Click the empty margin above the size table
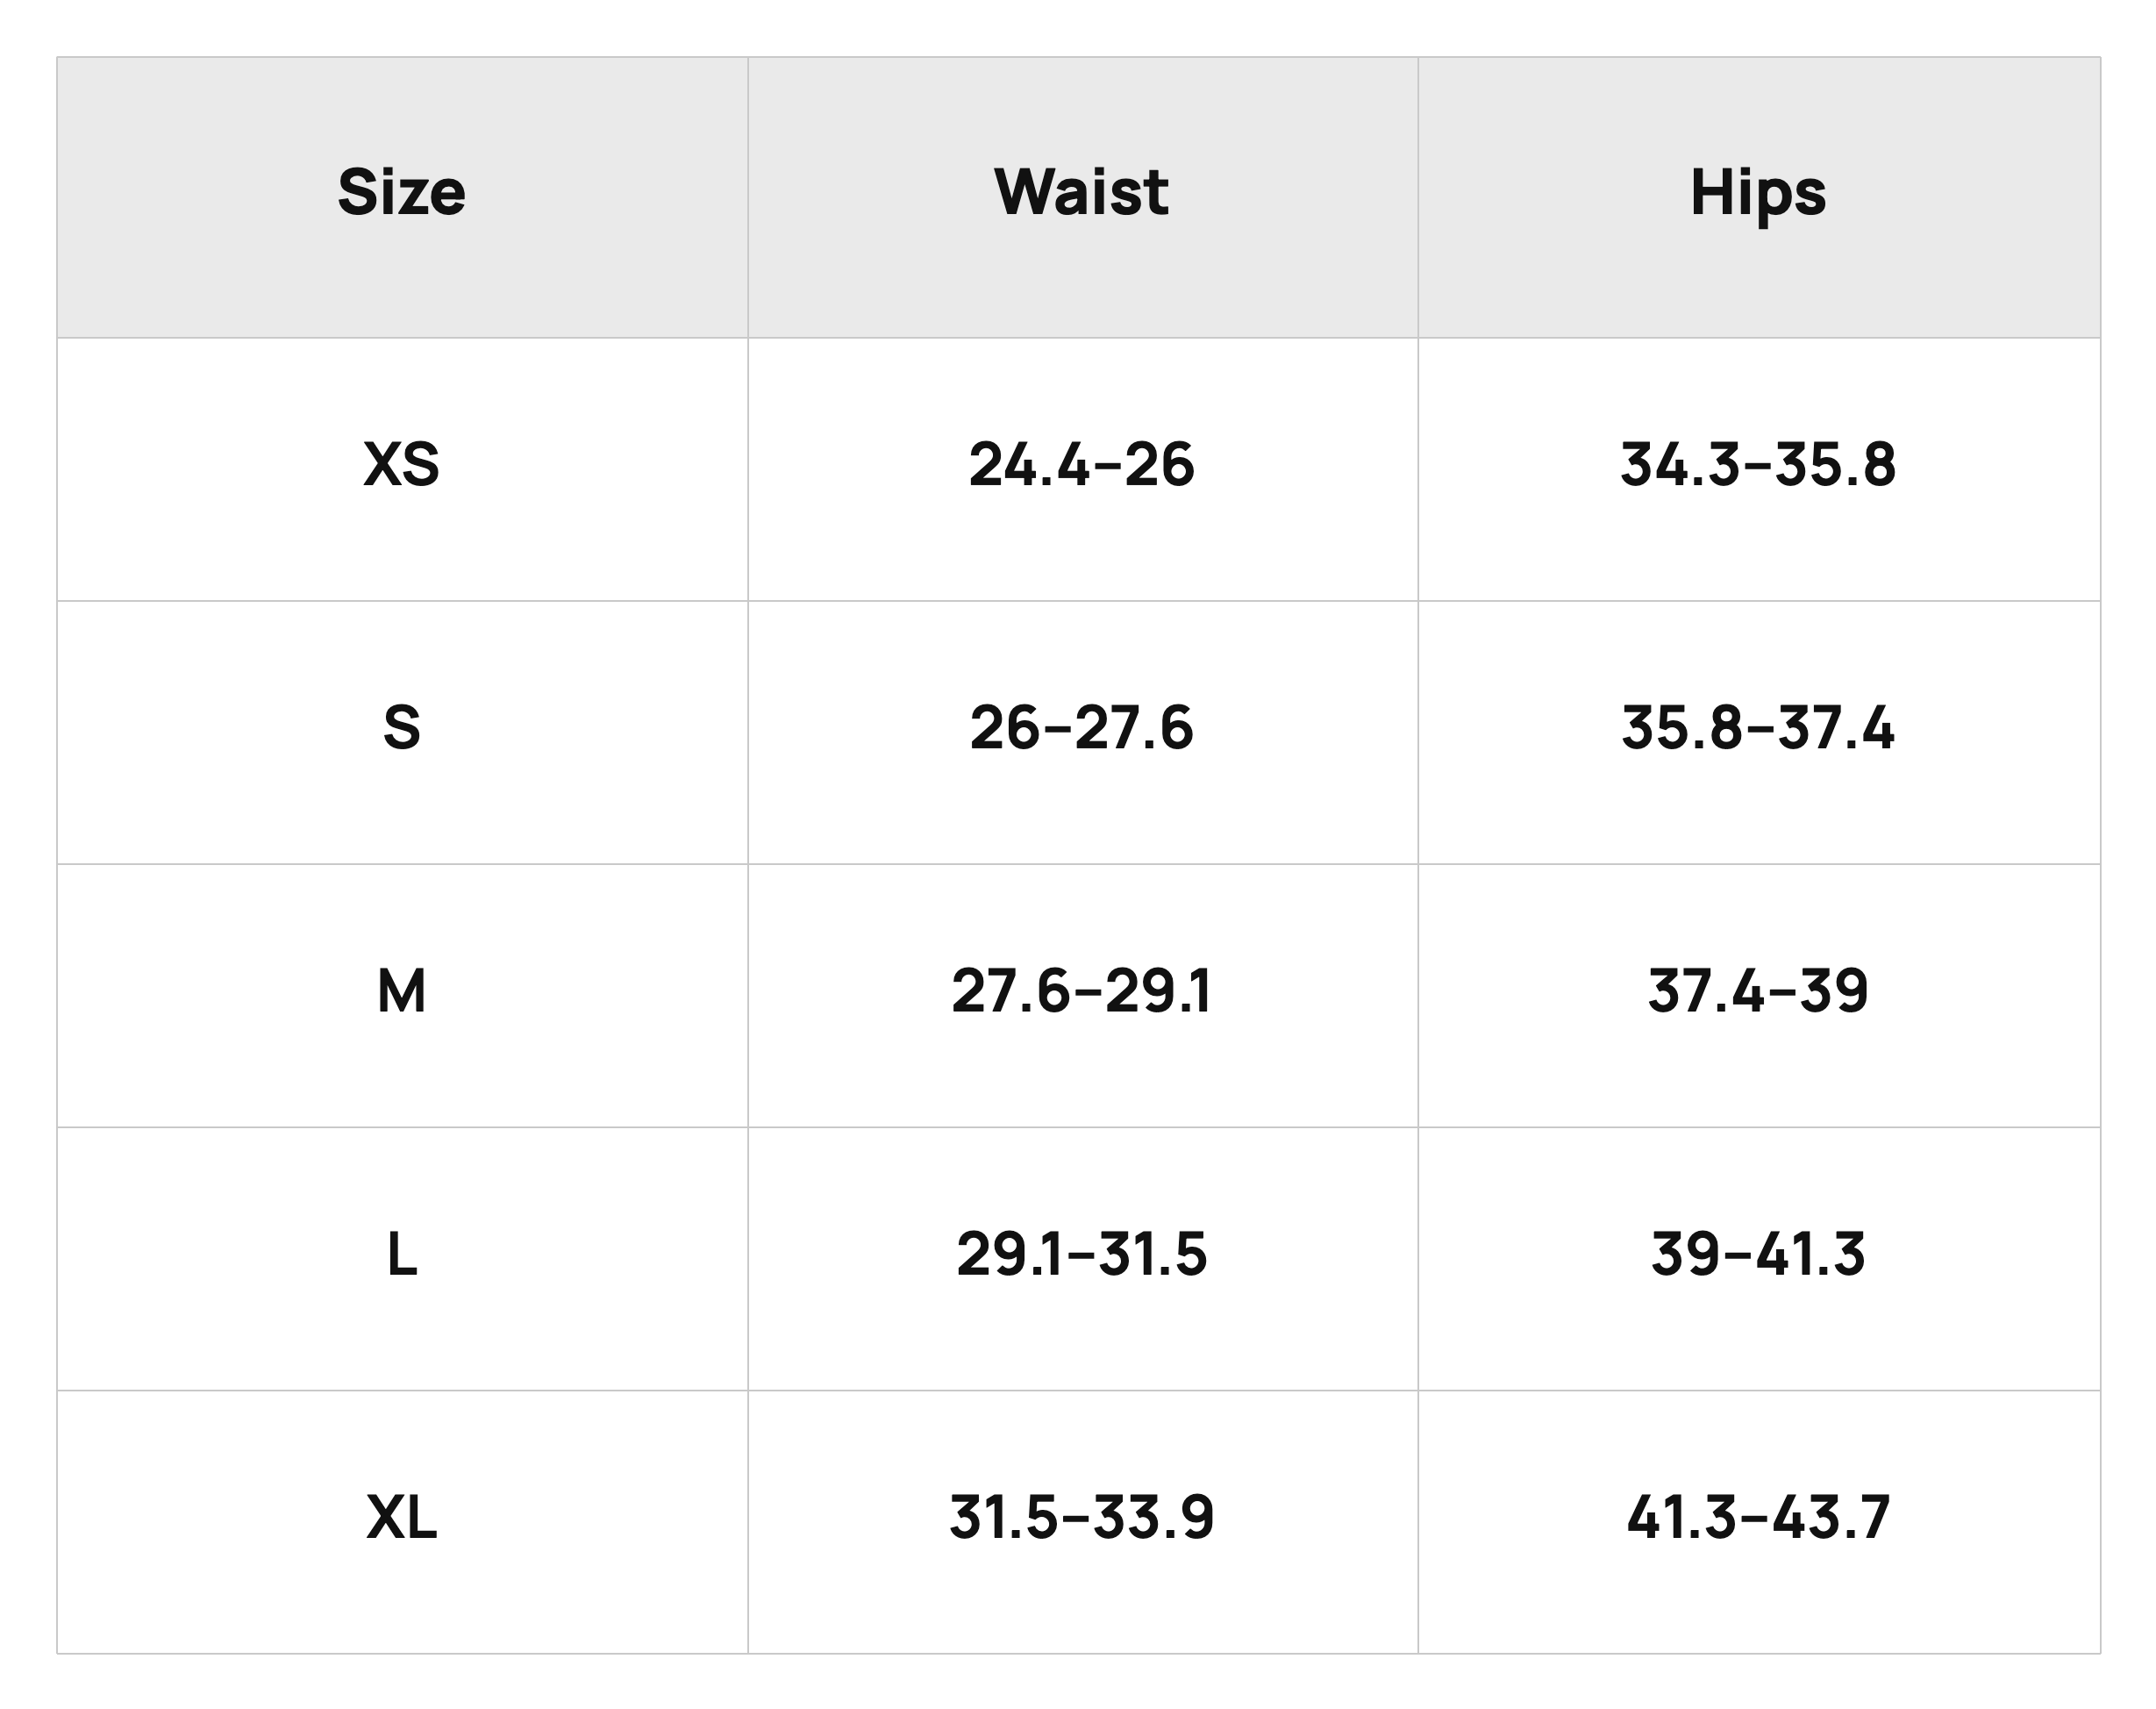Screen dimensions: 2156x1709 [1078, 28]
